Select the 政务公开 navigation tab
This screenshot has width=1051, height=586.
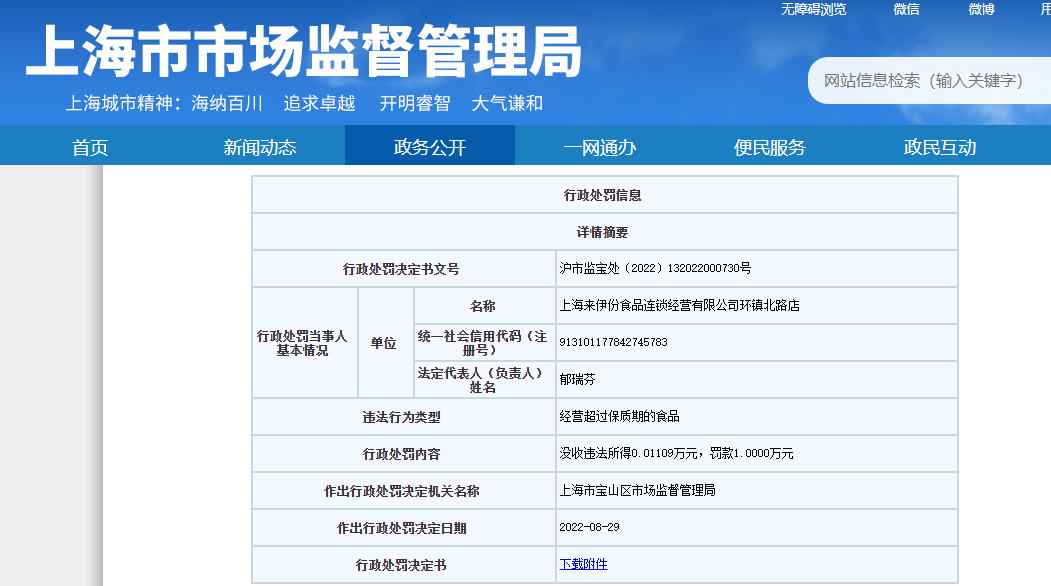click(x=430, y=147)
